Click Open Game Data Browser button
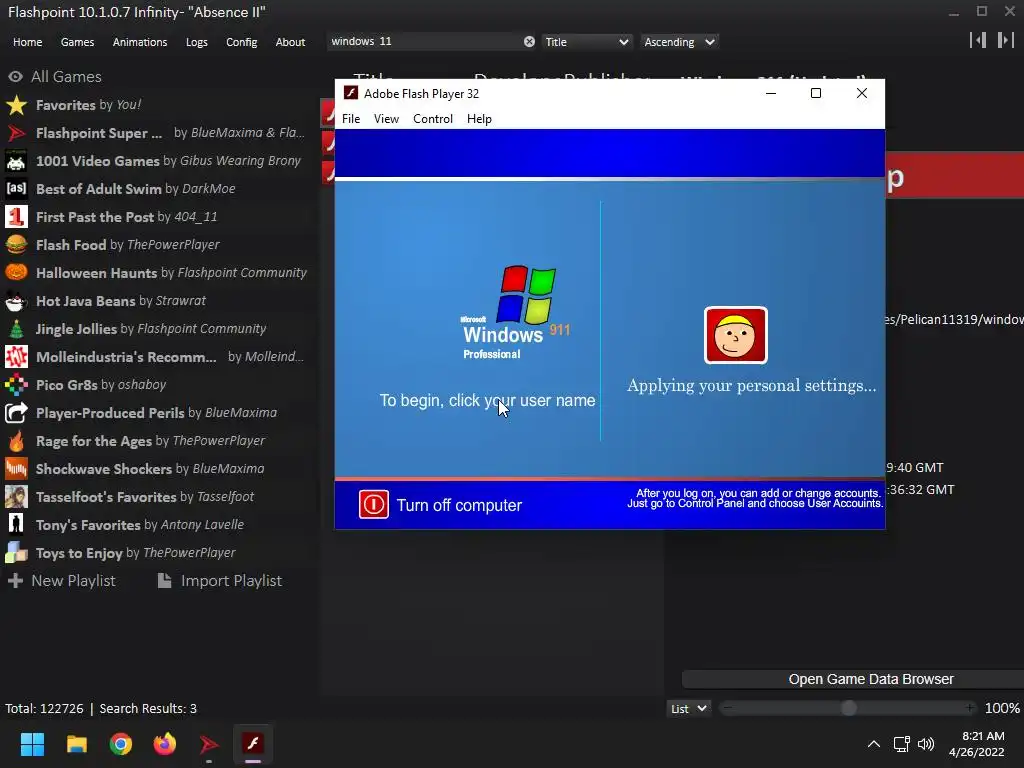The image size is (1024, 768). pos(853,679)
